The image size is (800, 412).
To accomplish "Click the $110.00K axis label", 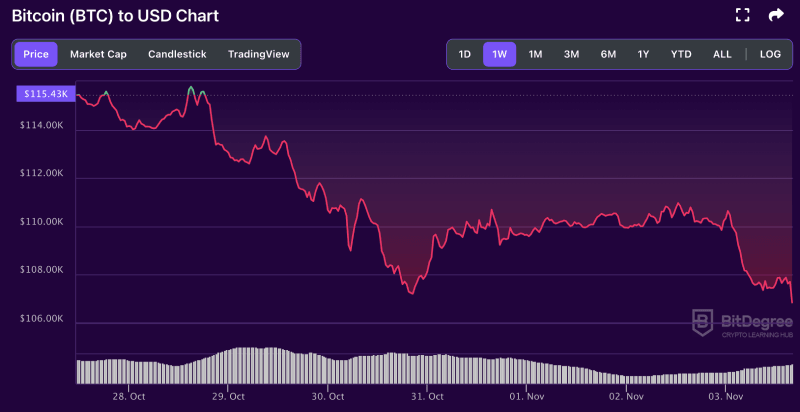I will pos(41,222).
